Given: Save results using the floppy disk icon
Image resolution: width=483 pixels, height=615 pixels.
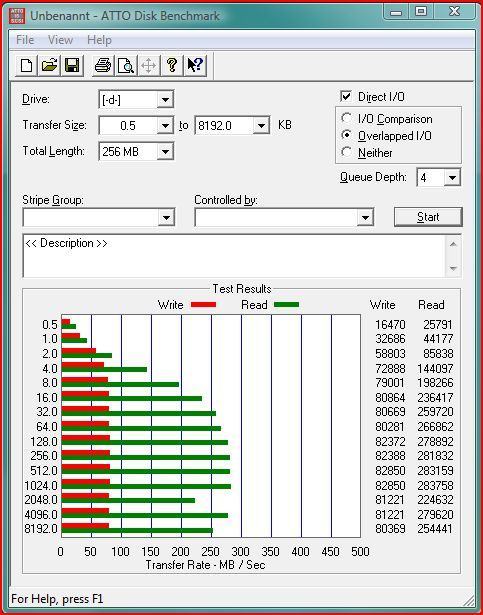Looking at the screenshot, I should 72,65.
